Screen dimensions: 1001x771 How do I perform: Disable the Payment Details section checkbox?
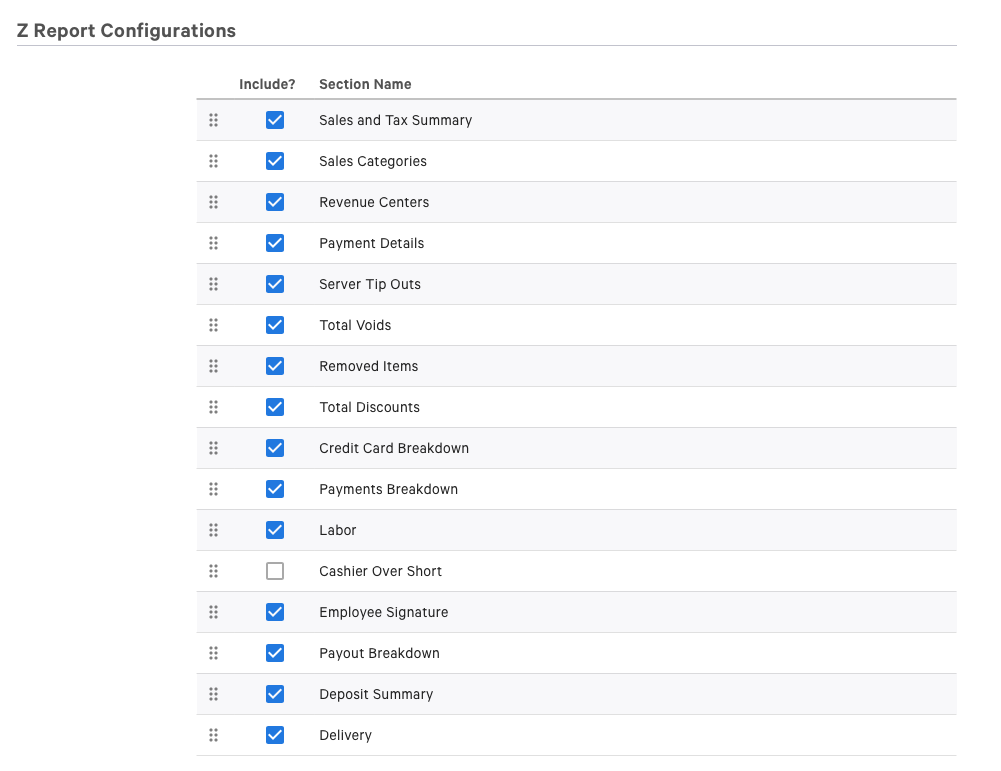pos(275,243)
